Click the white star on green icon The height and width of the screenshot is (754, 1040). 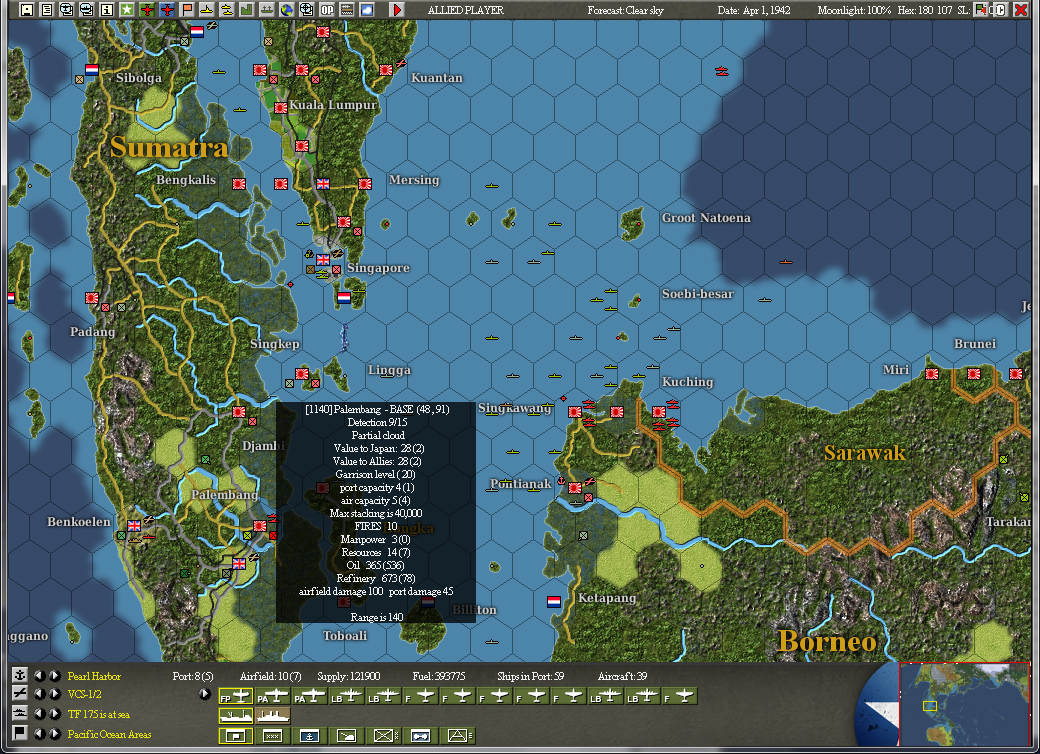[x=127, y=9]
